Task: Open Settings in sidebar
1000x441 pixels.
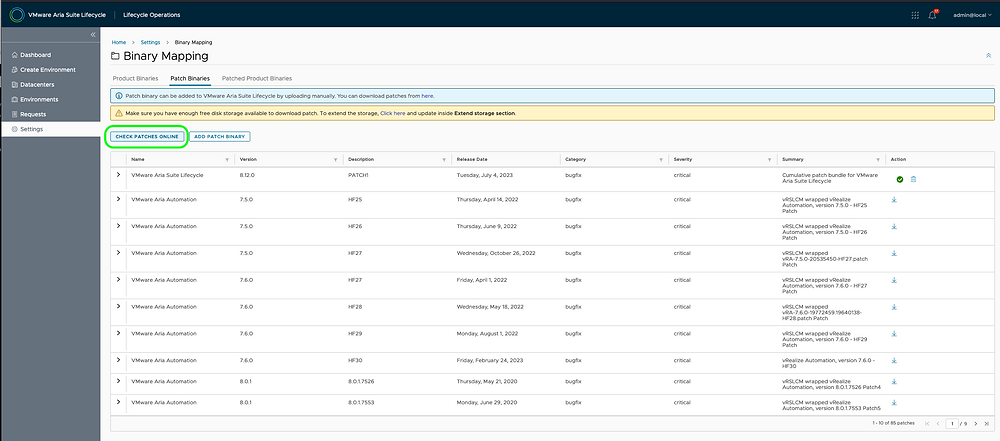Action: (x=32, y=129)
